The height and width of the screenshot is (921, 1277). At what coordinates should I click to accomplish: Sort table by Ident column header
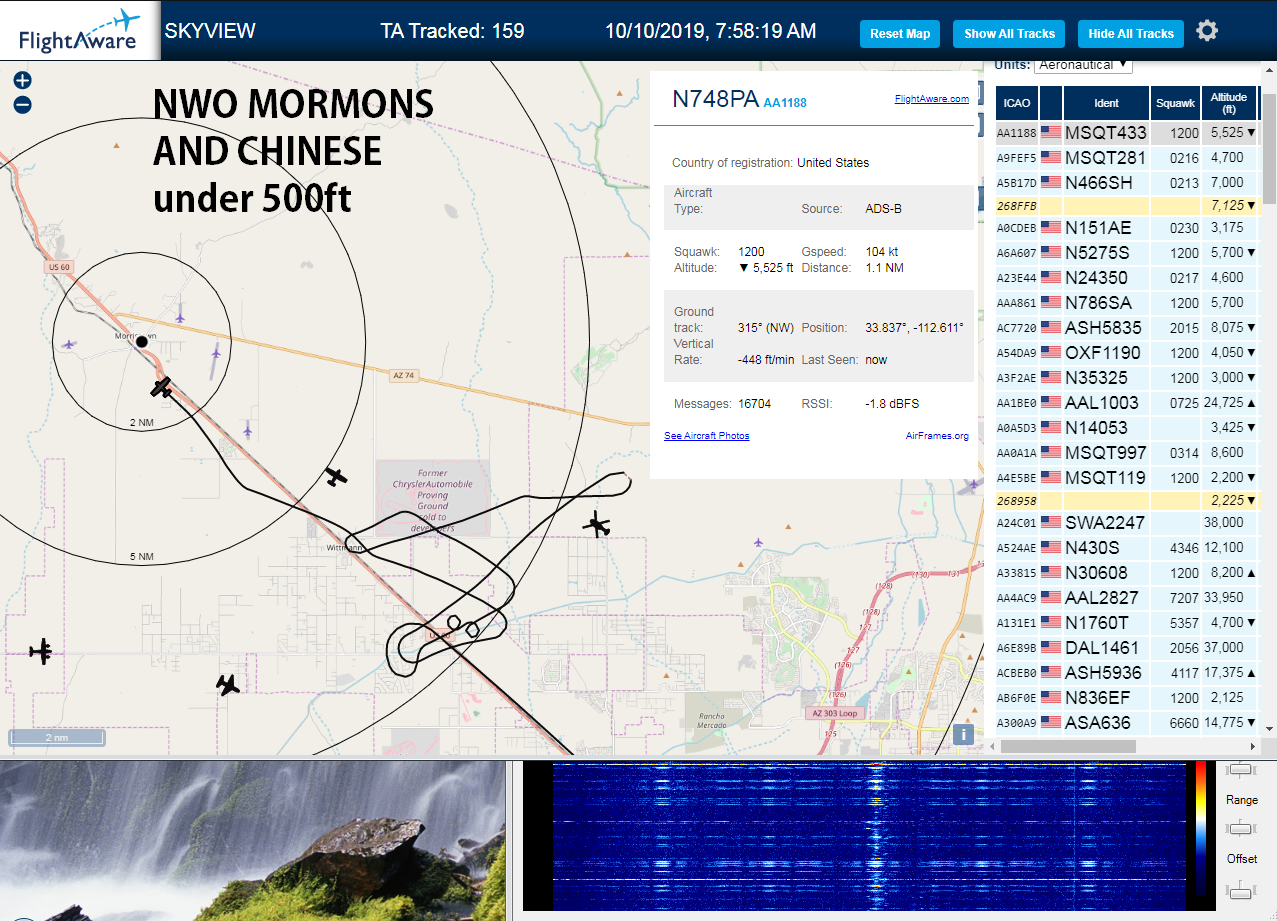pyautogui.click(x=1106, y=102)
